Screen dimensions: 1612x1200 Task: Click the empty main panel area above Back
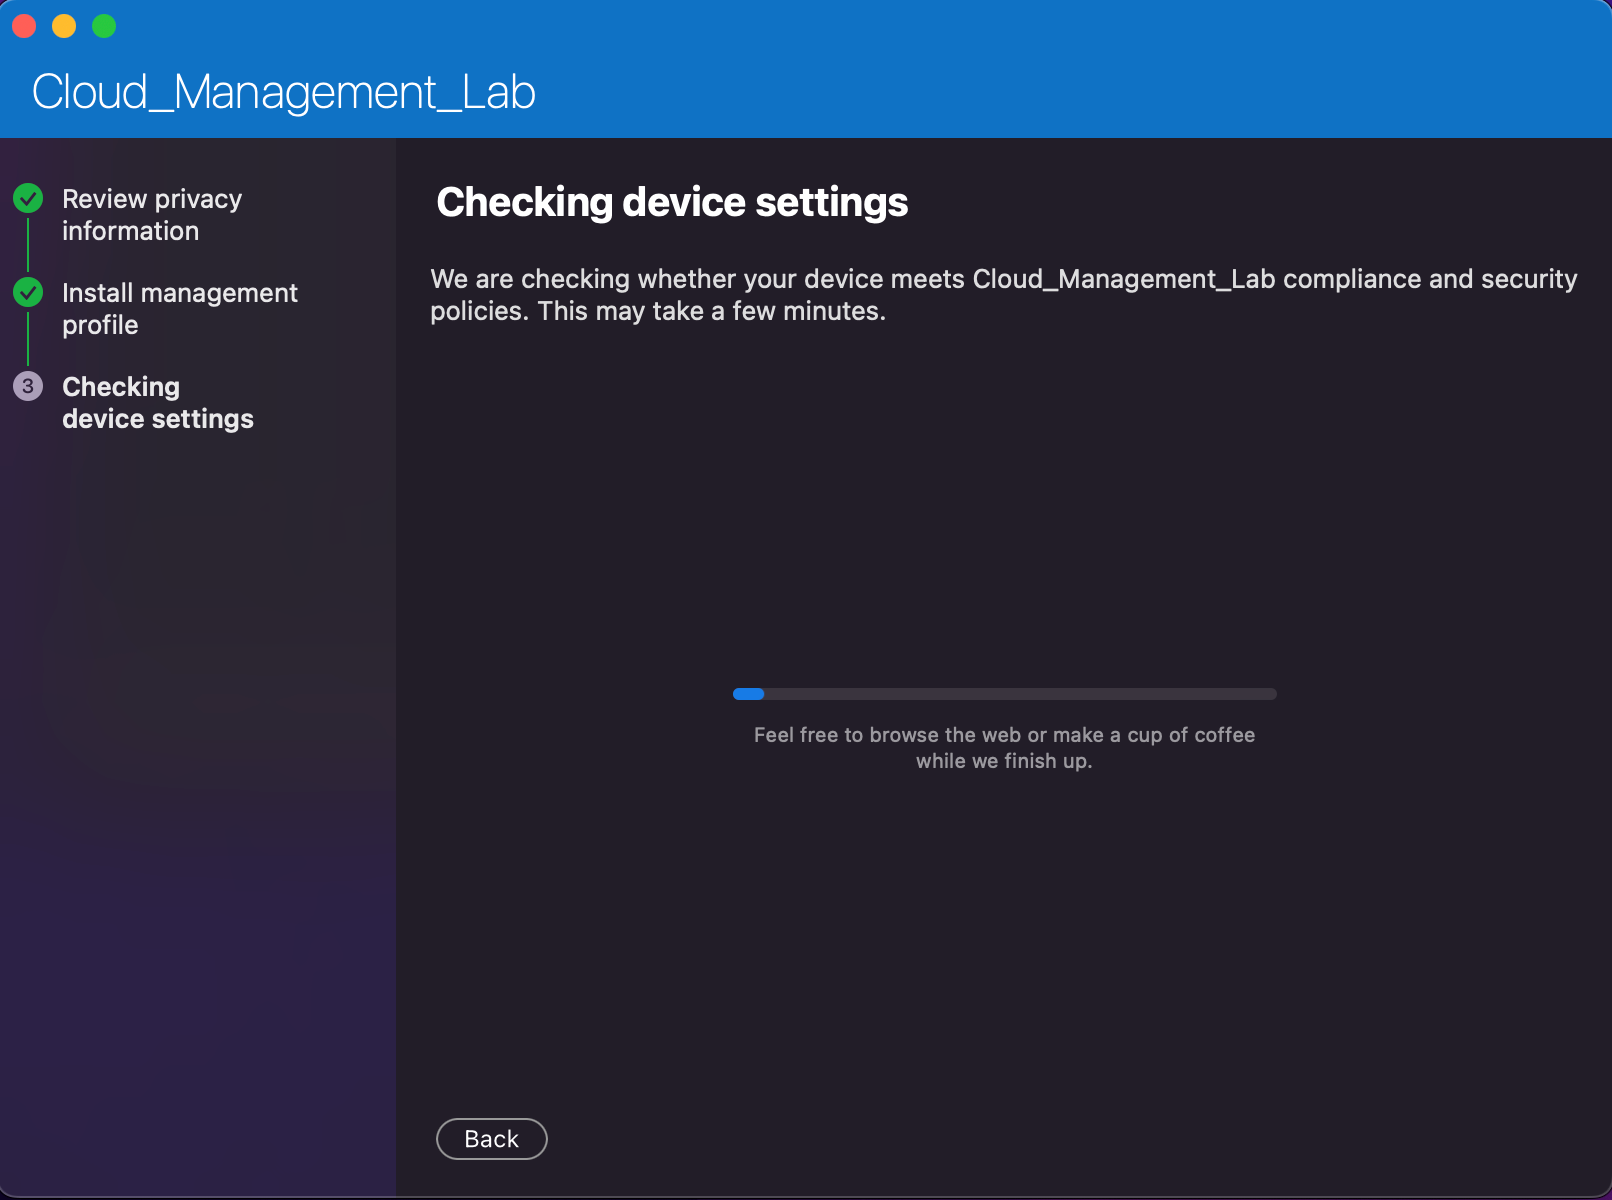coord(1003,950)
